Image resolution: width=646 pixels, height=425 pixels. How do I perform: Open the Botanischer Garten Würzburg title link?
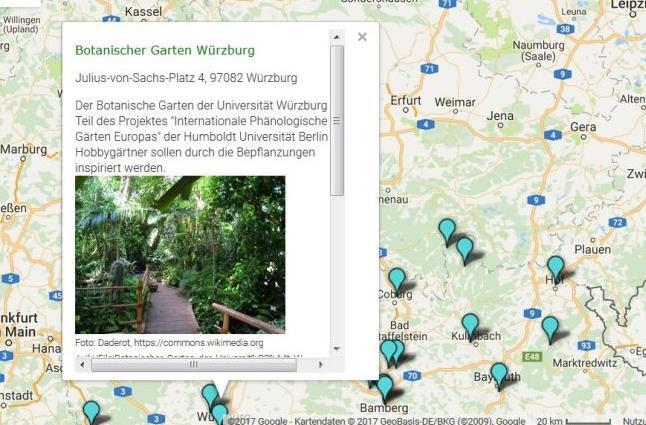165,50
